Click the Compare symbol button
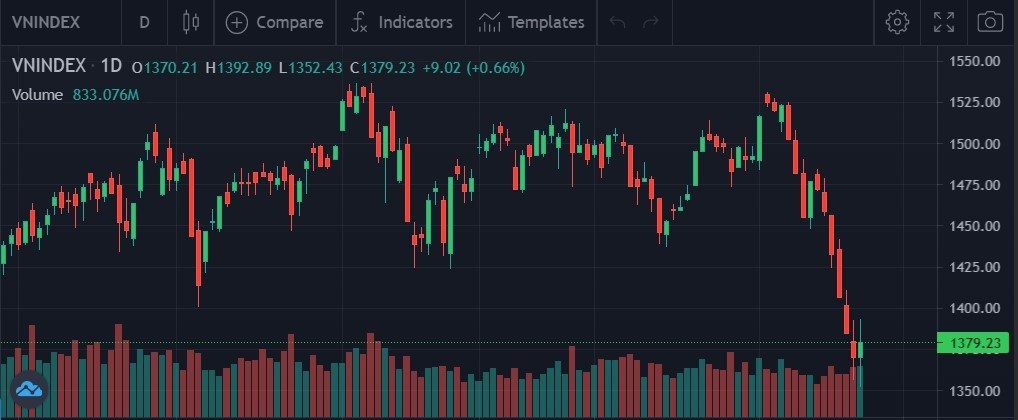The width and height of the screenshot is (1018, 420). click(275, 22)
